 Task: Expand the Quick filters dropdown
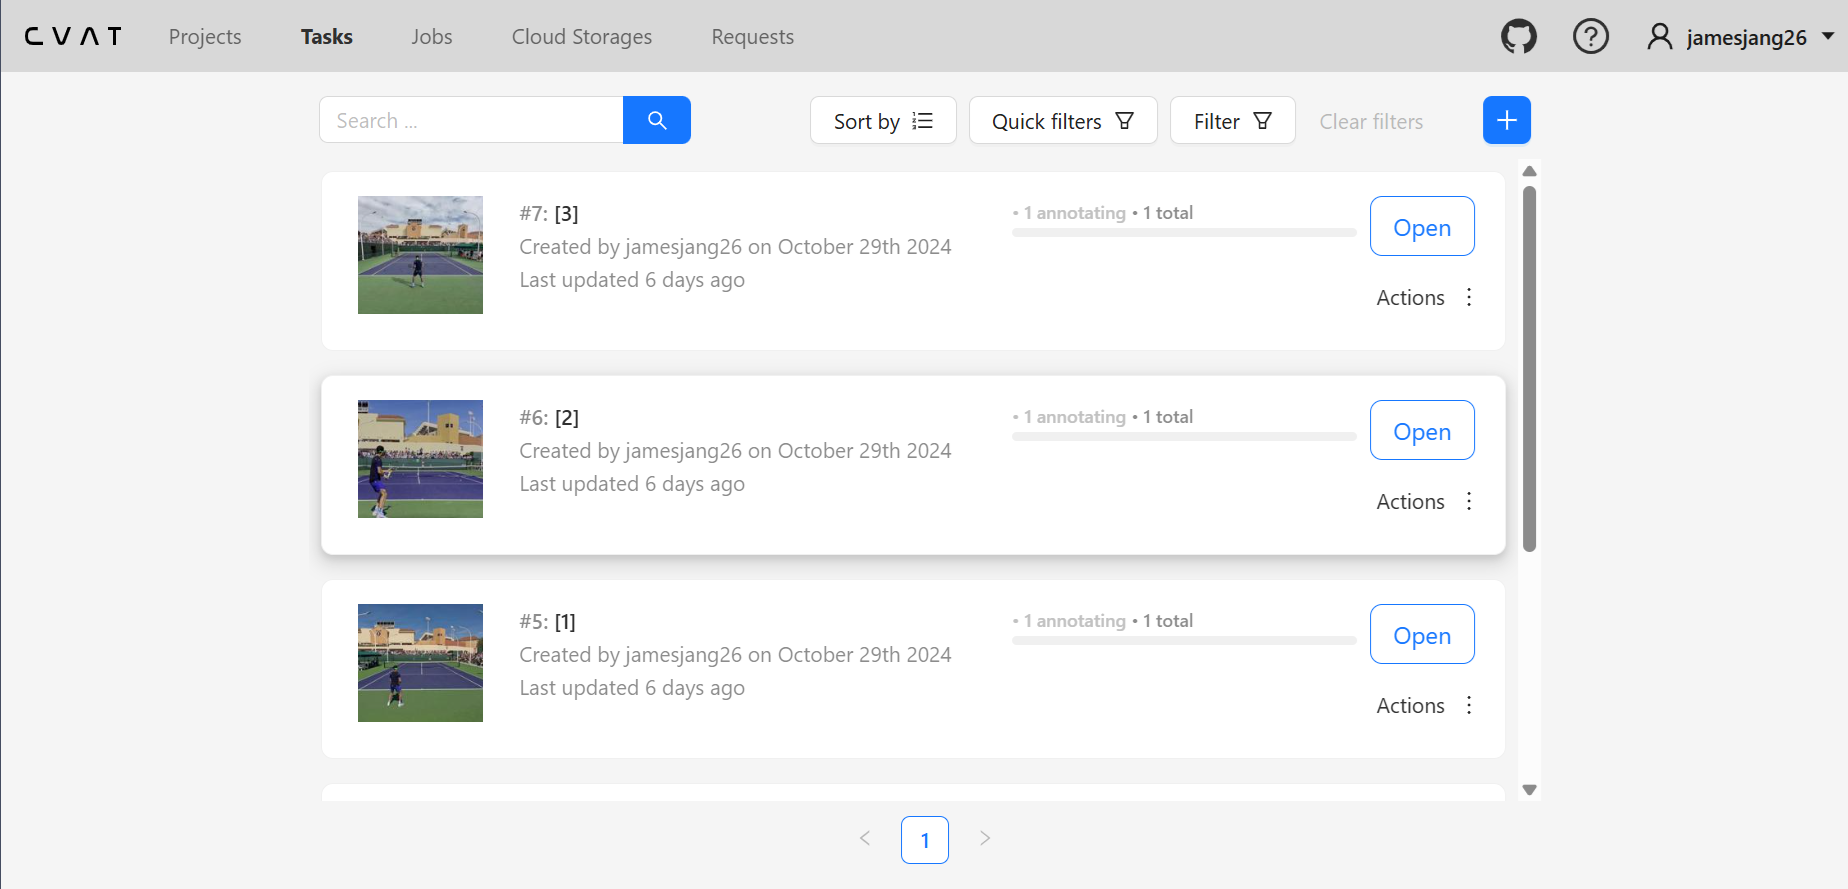1062,121
